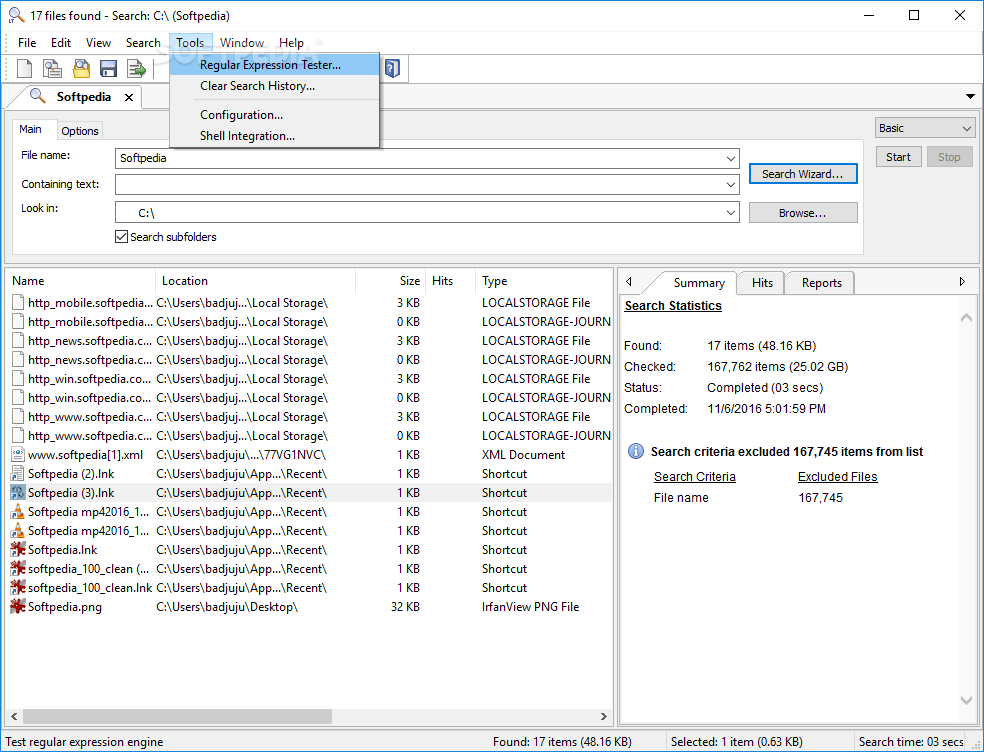Sort by the Type column header
The height and width of the screenshot is (752, 984).
[543, 281]
